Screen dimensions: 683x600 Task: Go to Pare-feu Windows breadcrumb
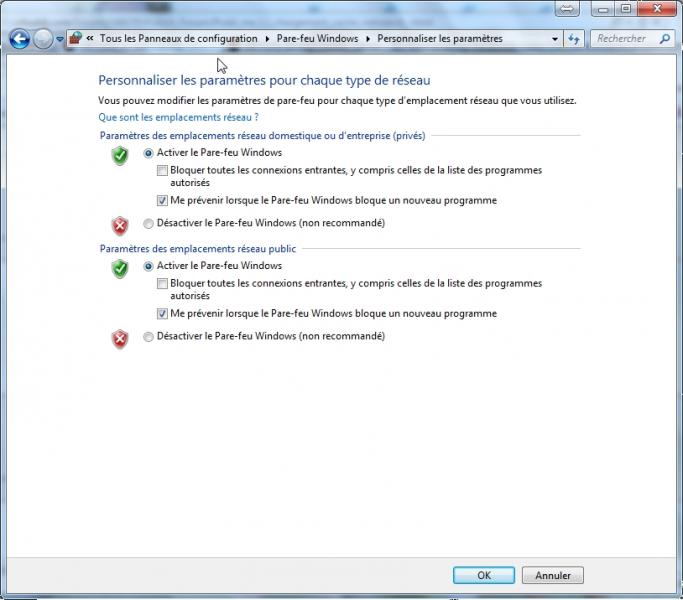317,38
